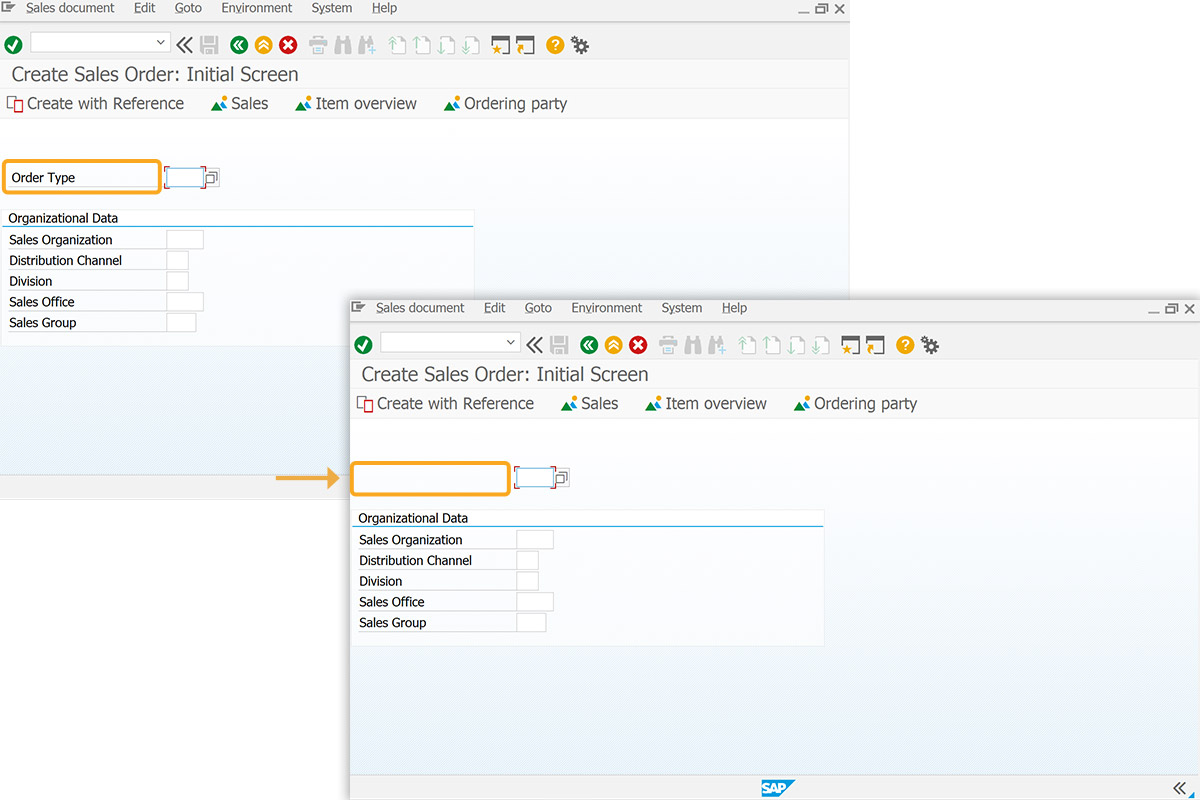Click the Create New Session icon in the front window

tap(850, 344)
